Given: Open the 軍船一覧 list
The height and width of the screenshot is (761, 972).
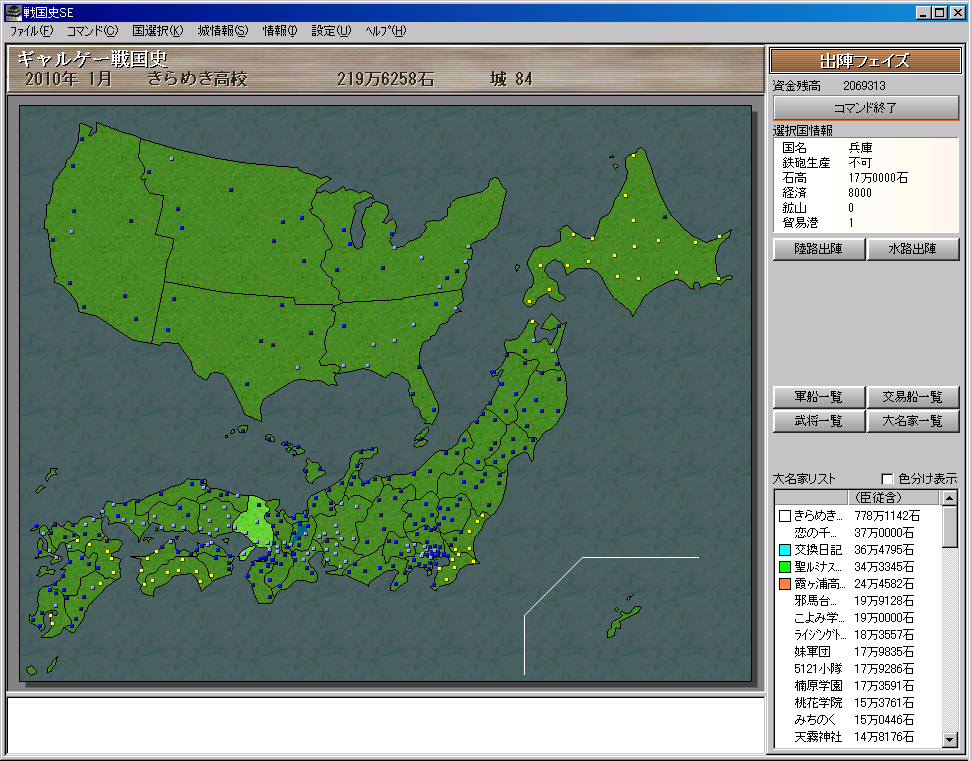Looking at the screenshot, I should coord(818,397).
